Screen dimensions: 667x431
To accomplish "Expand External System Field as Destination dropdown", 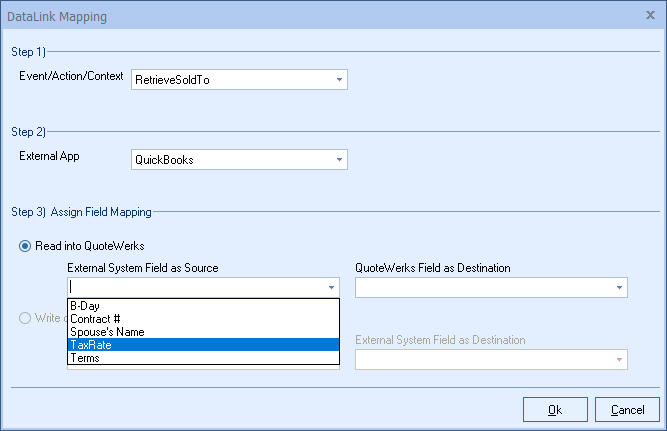I will tap(619, 359).
